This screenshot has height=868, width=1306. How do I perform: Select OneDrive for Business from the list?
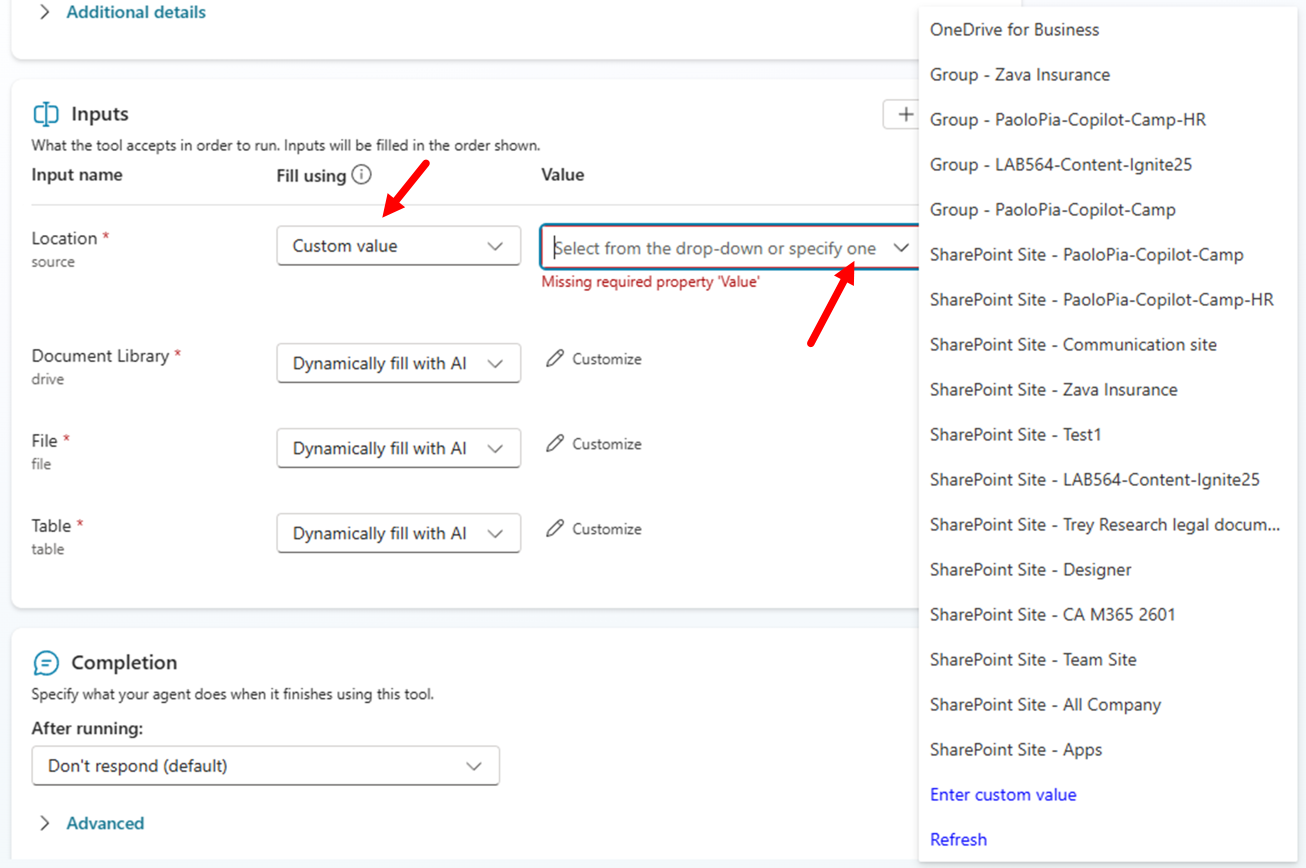tap(1014, 30)
